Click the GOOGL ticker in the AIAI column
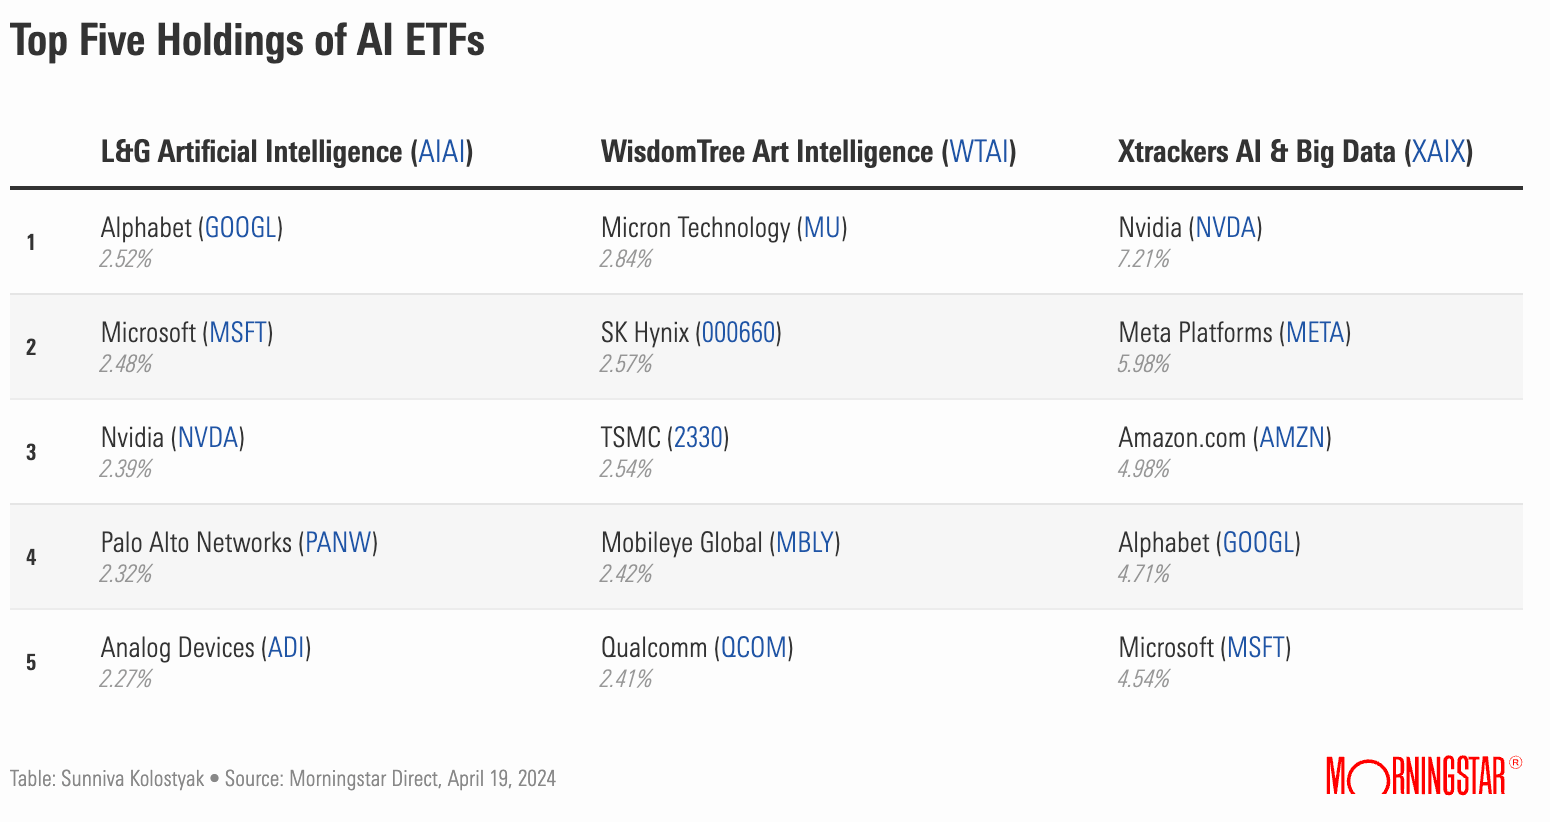This screenshot has height=822, width=1550. click(x=240, y=228)
